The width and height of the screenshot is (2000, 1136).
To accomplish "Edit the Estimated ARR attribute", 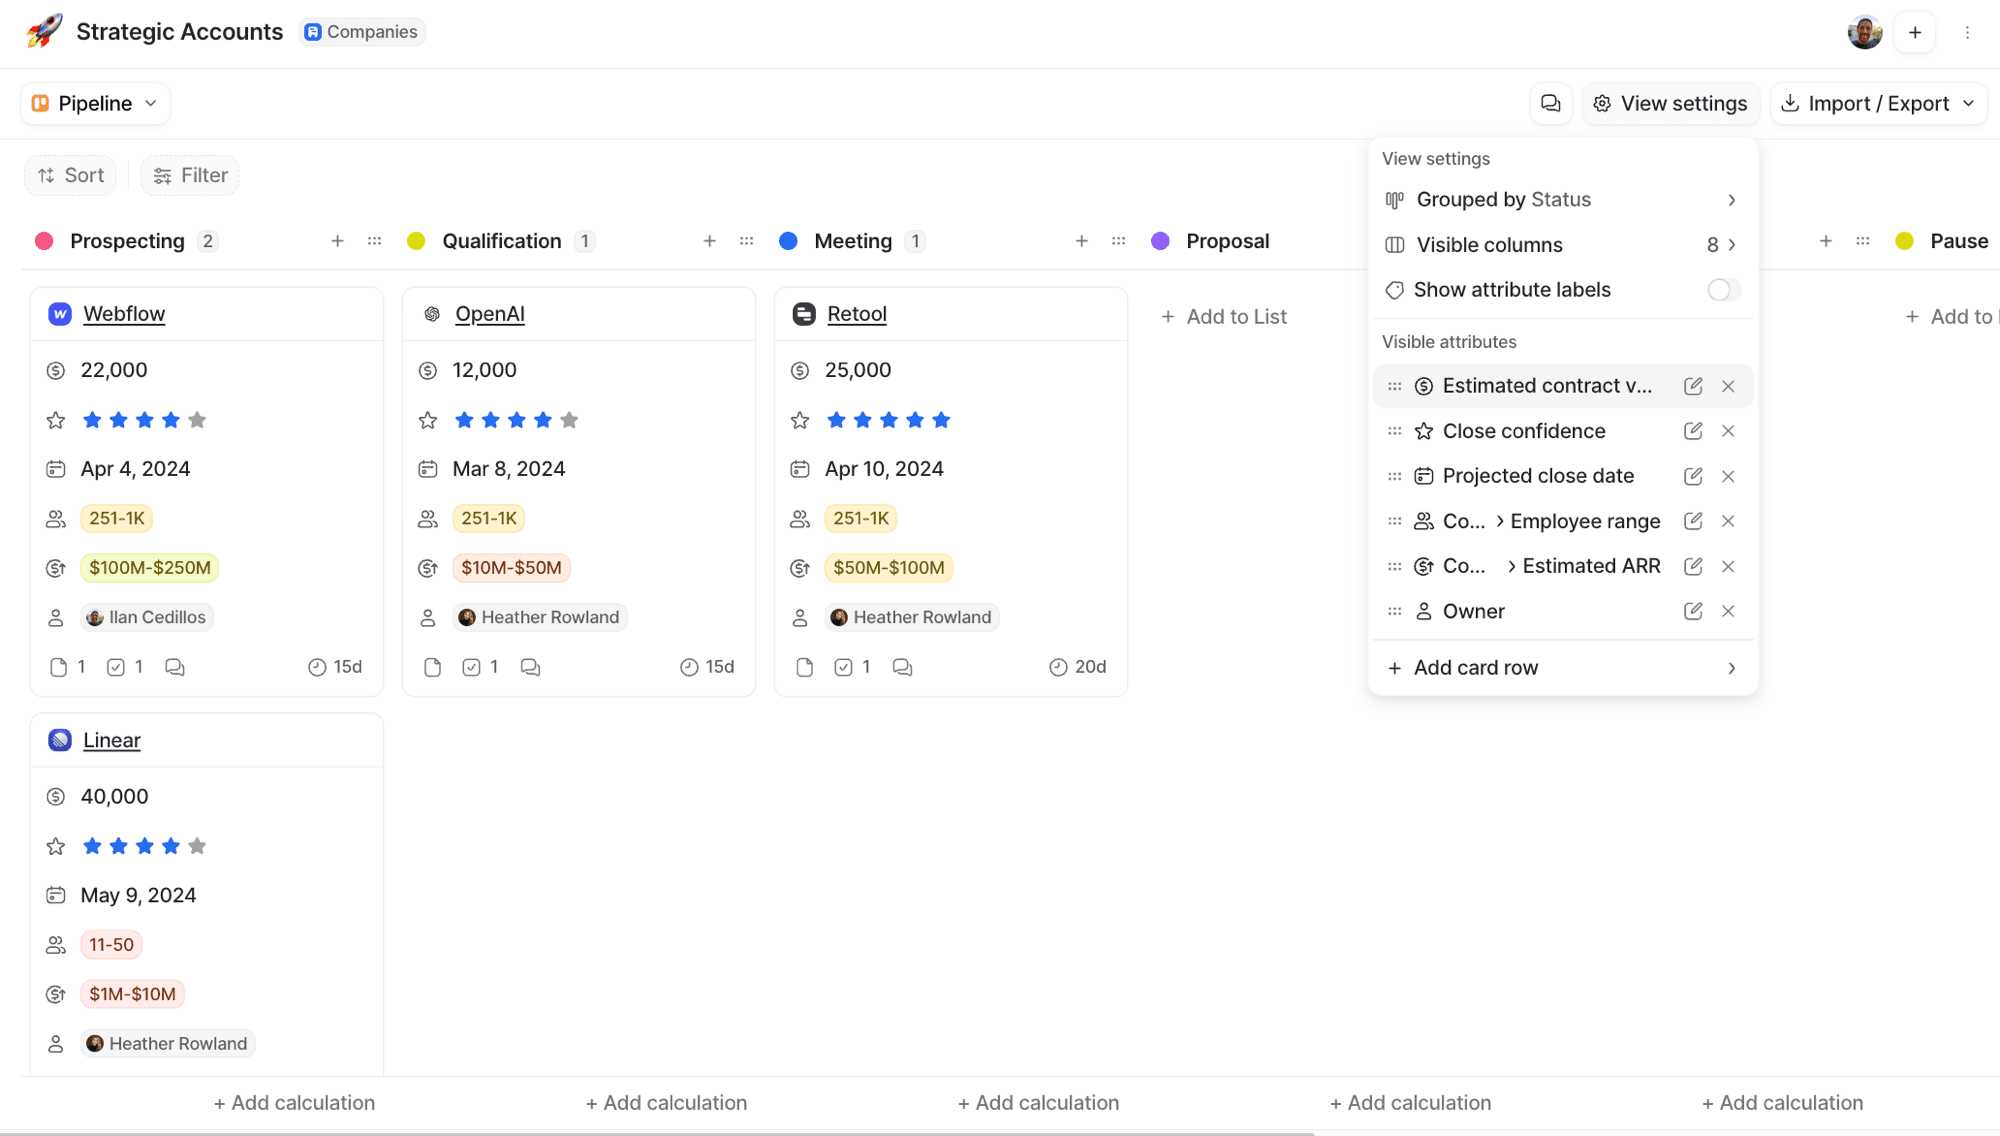I will 1693,566.
